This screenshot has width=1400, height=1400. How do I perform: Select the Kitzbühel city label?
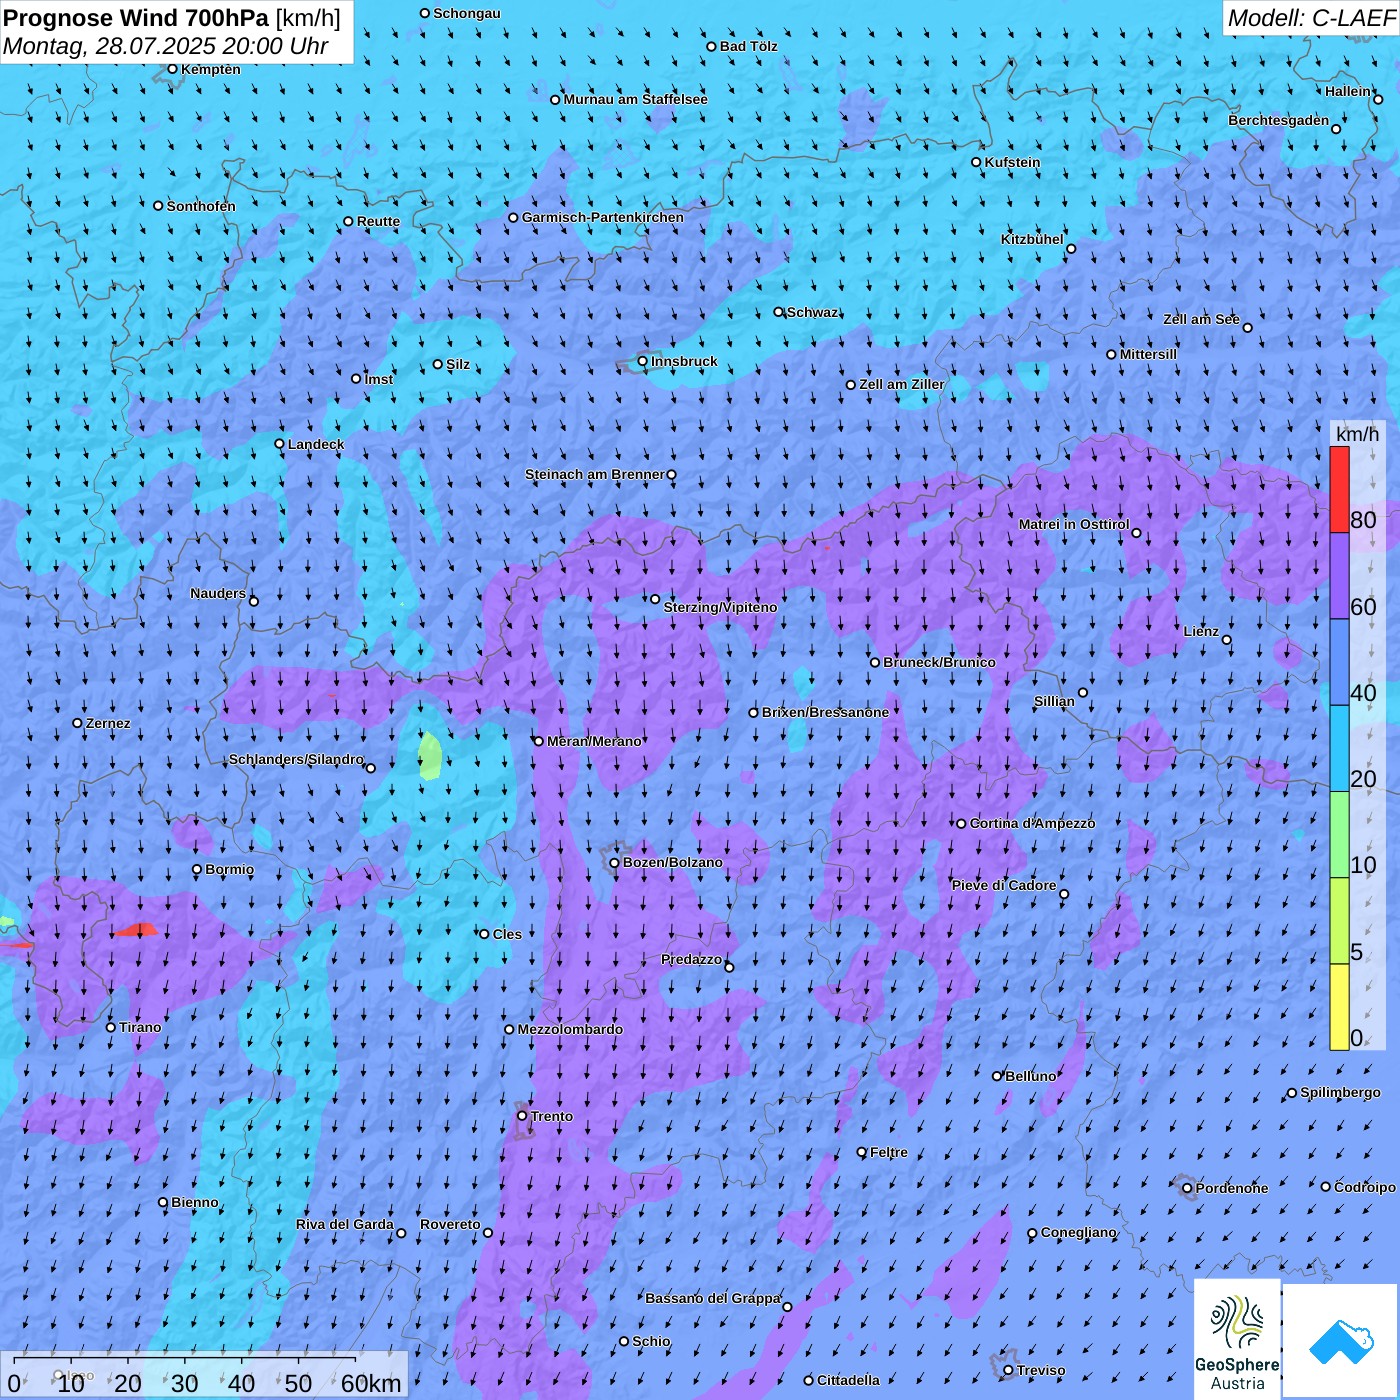pos(1032,239)
